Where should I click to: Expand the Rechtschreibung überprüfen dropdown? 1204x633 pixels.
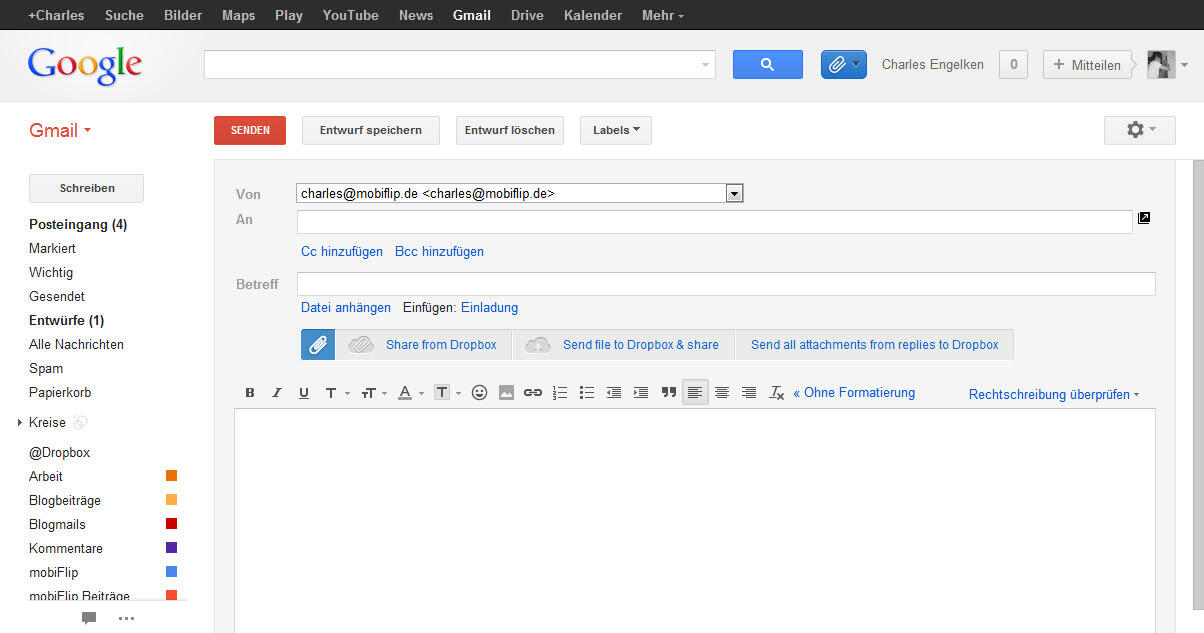1055,394
